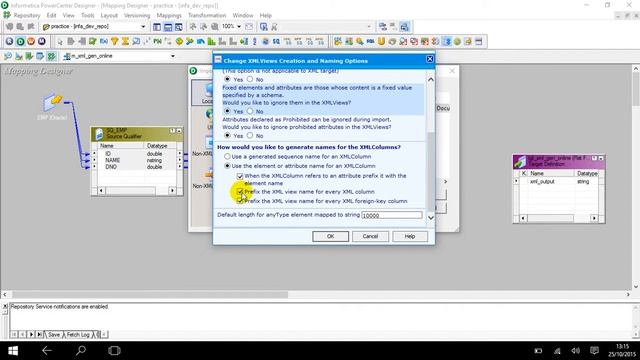This screenshot has width=640, height=360.
Task: Click the green bar-chart transformation icon
Action: pos(211,42)
